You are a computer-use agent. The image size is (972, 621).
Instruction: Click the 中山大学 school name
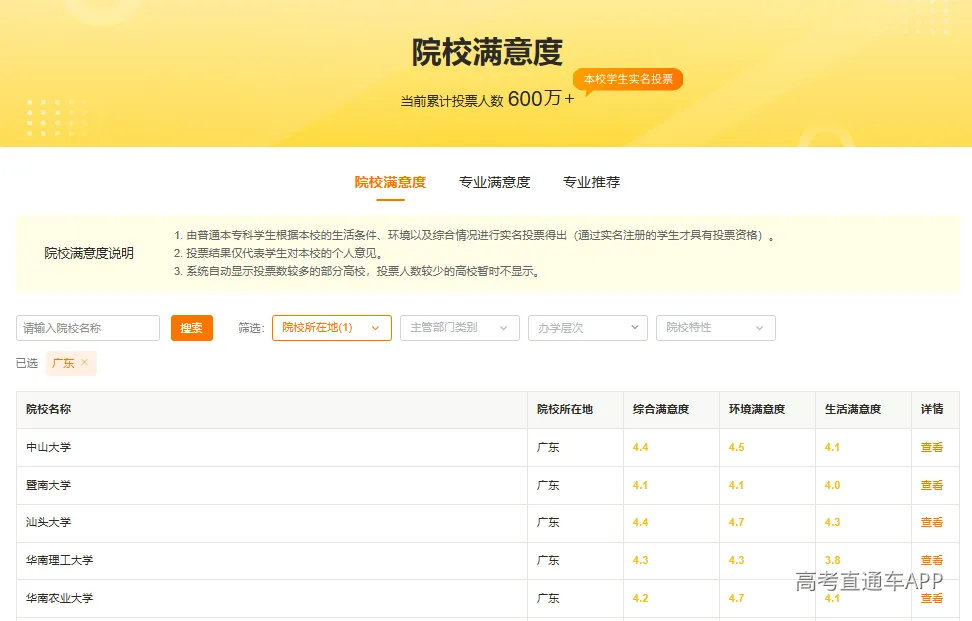tap(48, 447)
